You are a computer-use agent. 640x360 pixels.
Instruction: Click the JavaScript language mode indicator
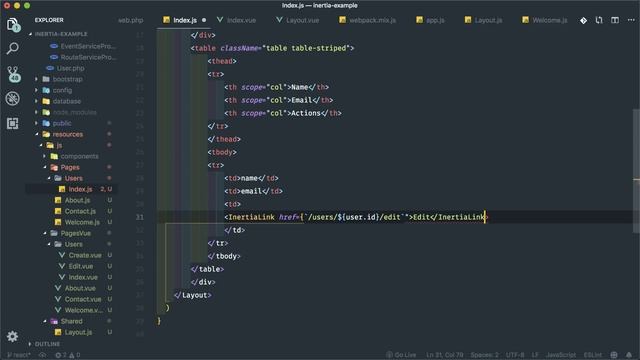[561, 355]
